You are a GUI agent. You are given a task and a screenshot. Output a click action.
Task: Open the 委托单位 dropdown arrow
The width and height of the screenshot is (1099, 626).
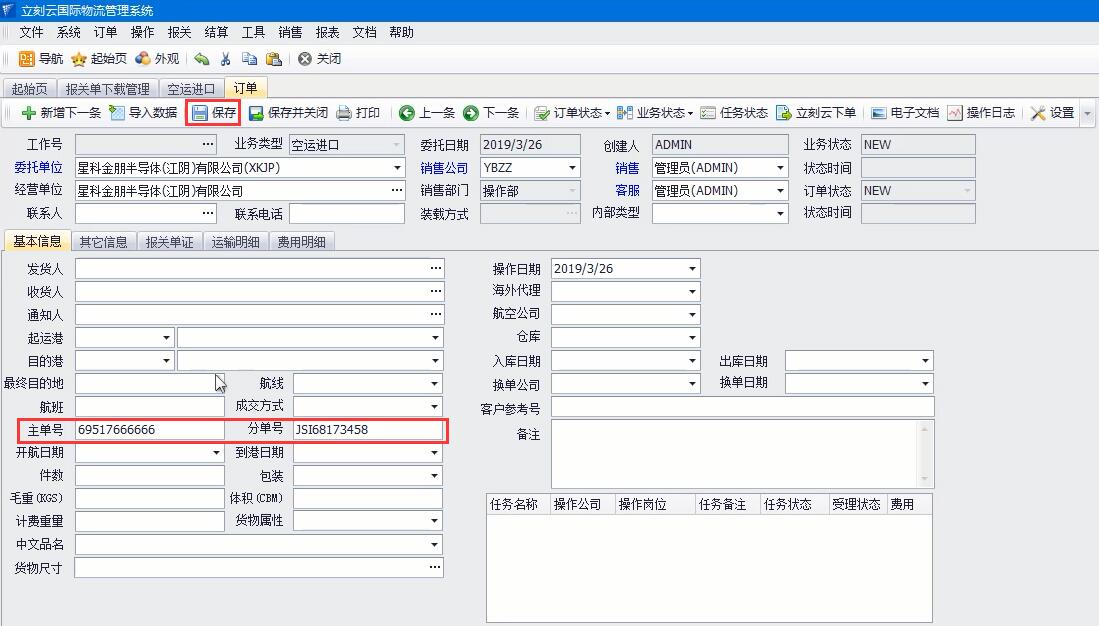[x=397, y=168]
